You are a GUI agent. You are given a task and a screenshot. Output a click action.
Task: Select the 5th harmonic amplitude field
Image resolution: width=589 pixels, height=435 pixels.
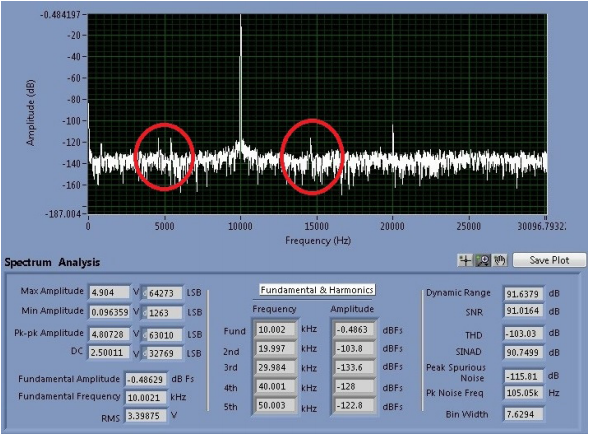tap(354, 406)
